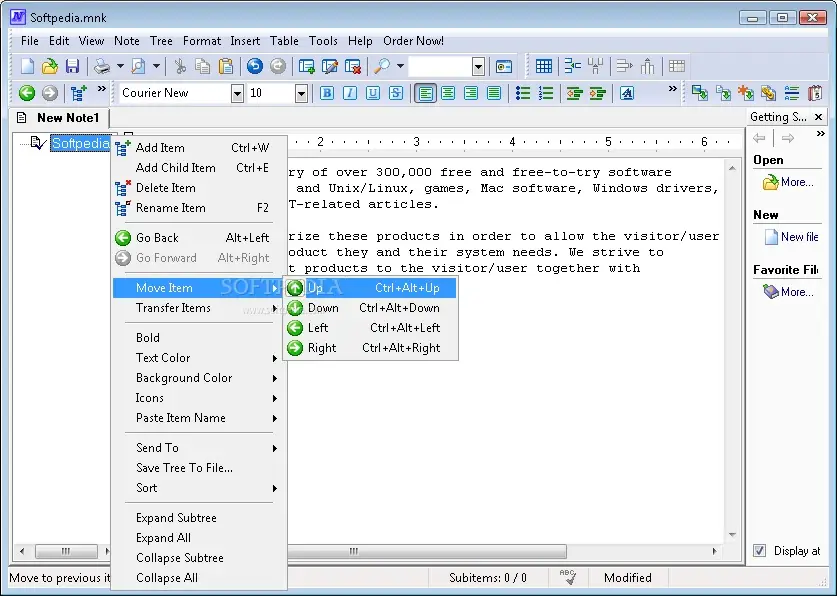Screen dimensions: 837x596
Task: Click the Copy toolbar icon
Action: [x=202, y=66]
